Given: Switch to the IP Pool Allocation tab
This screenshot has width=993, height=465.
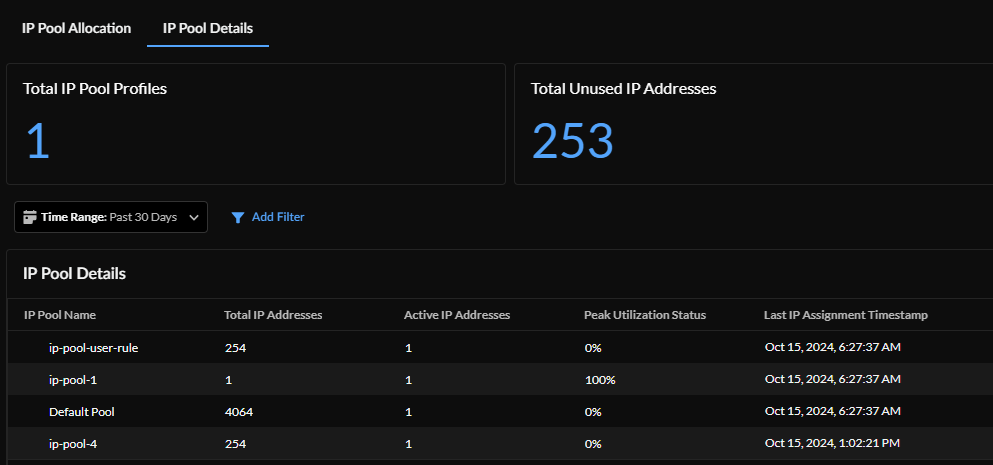Looking at the screenshot, I should coord(76,28).
